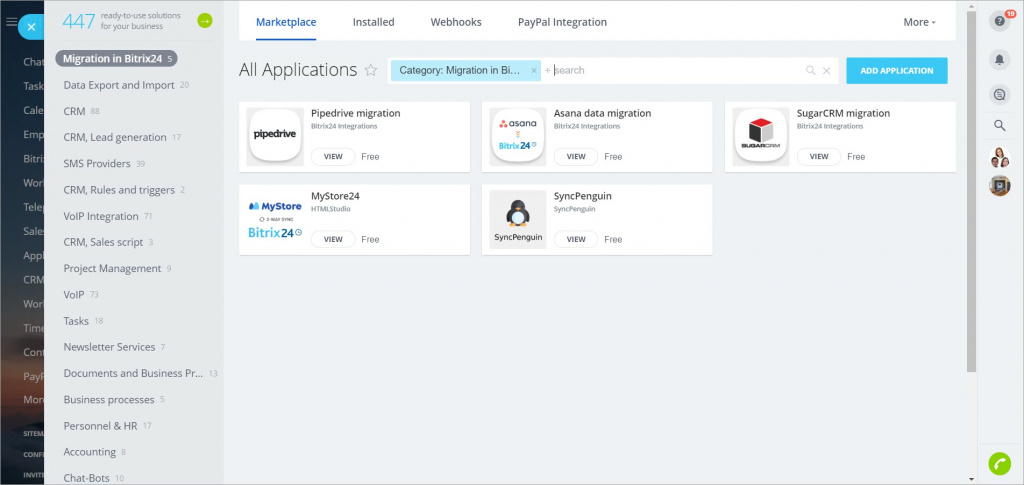Viewport: 1024px width, 485px height.
Task: Select the Chat-Bots category
Action: pos(93,478)
